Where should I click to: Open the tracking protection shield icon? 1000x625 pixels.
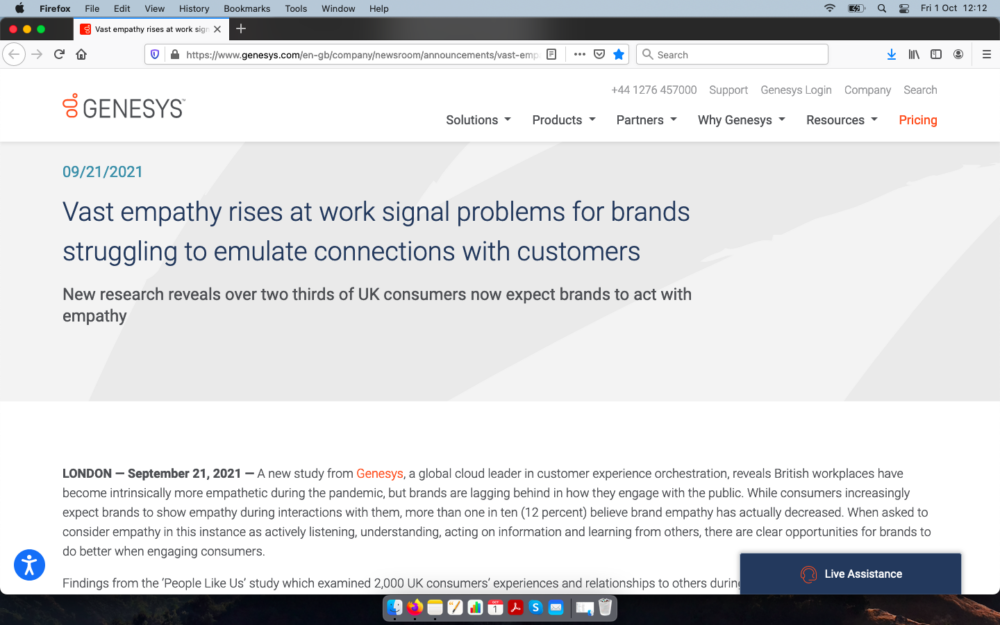[x=154, y=54]
